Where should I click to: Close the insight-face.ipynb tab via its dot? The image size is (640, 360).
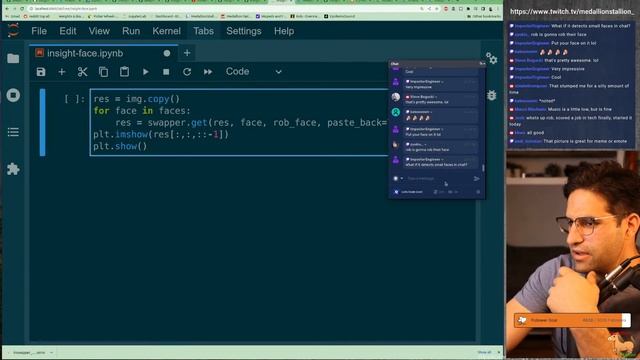[x=167, y=53]
